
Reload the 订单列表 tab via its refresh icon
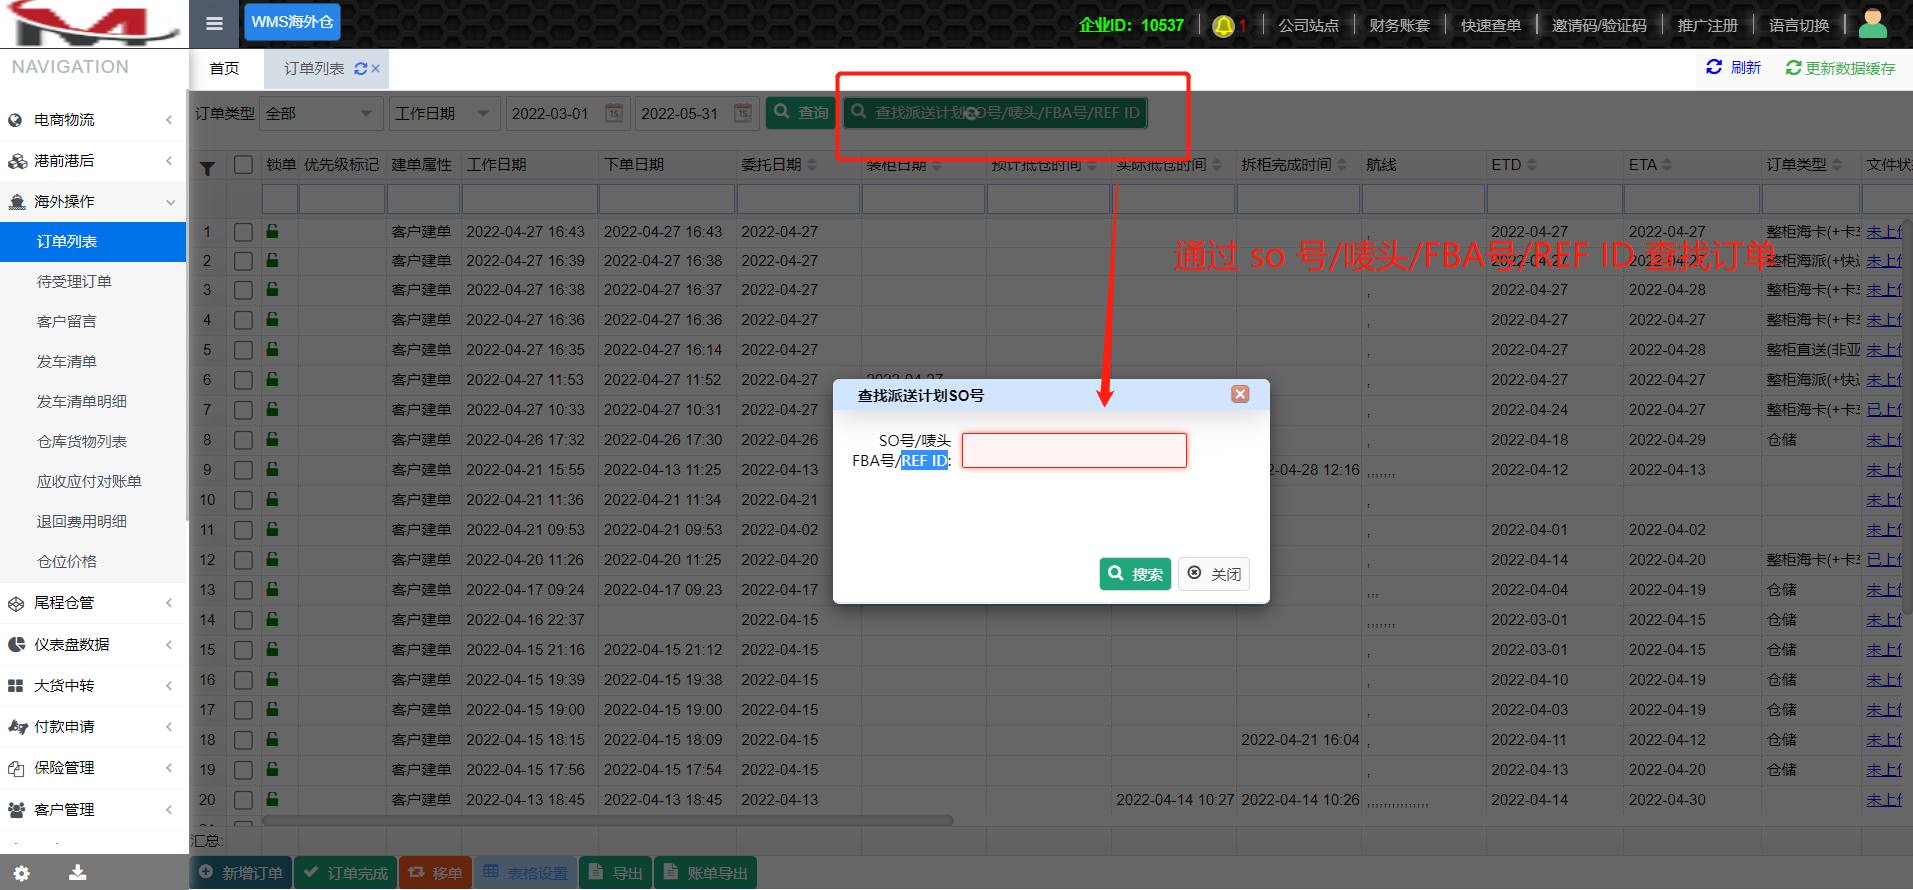pyautogui.click(x=360, y=69)
